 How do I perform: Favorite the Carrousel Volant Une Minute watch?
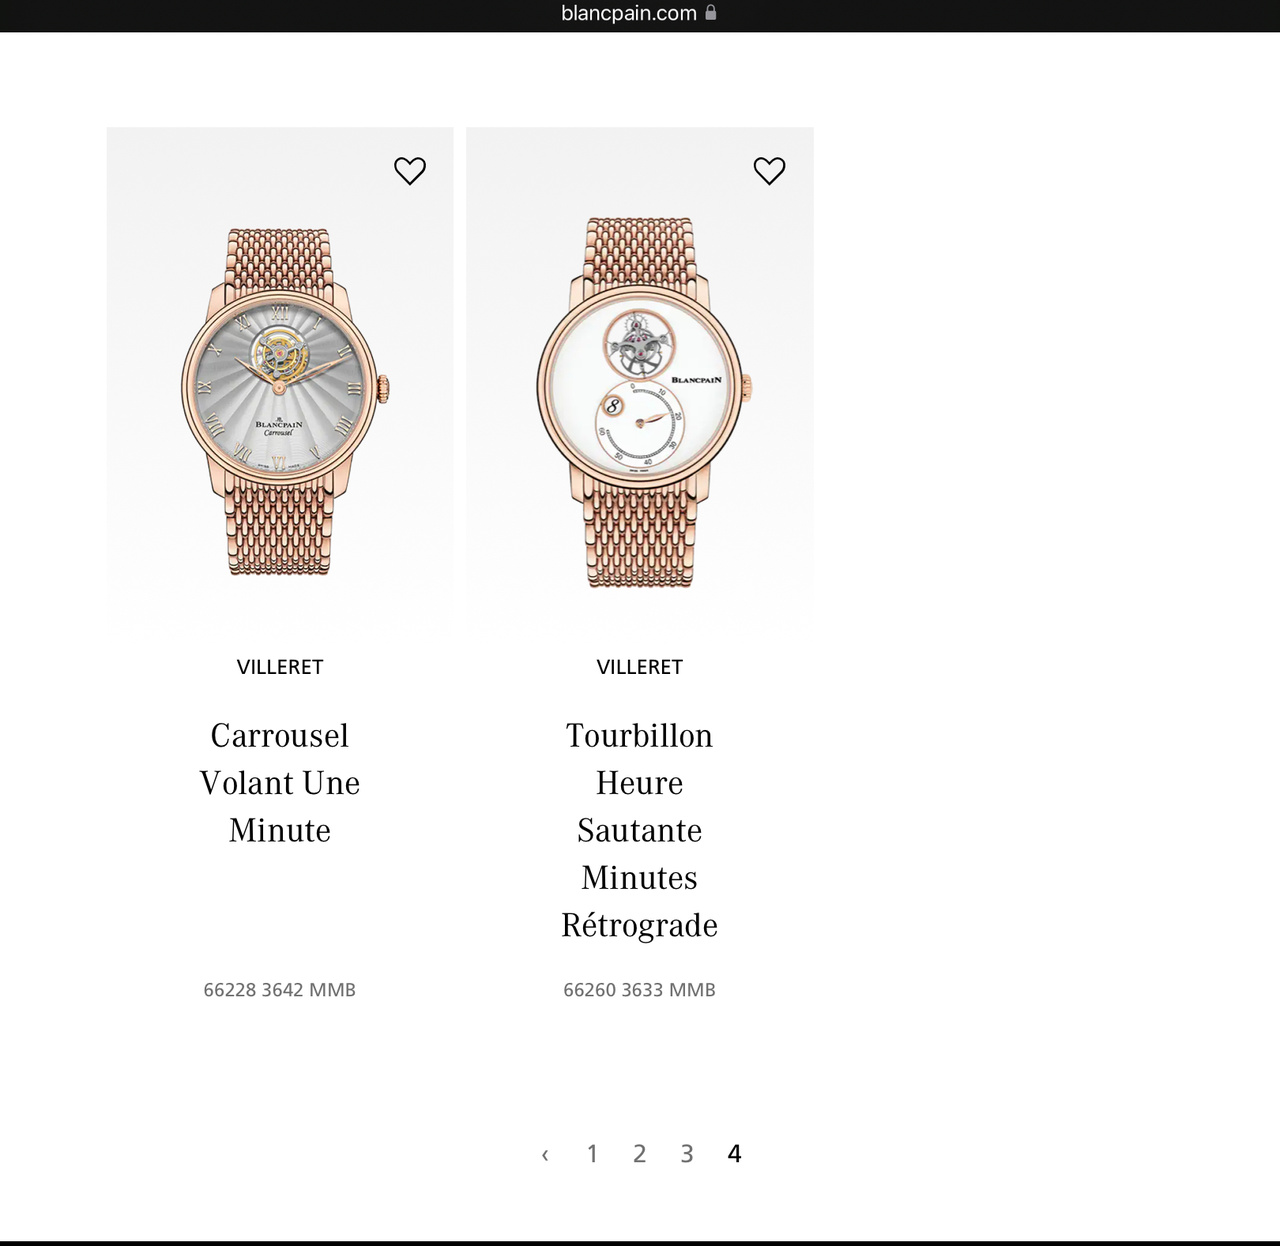pos(410,171)
